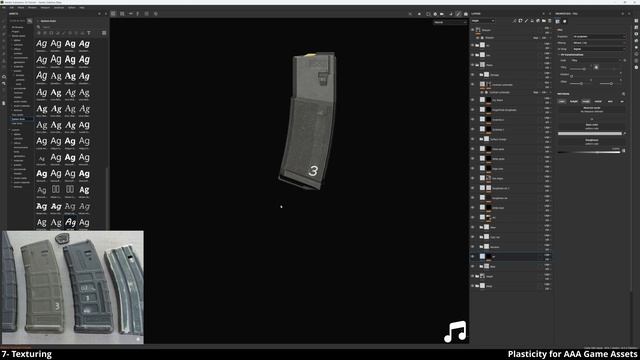Open the UV Wrap dropdown
This screenshot has height=360, width=640.
(598, 49)
